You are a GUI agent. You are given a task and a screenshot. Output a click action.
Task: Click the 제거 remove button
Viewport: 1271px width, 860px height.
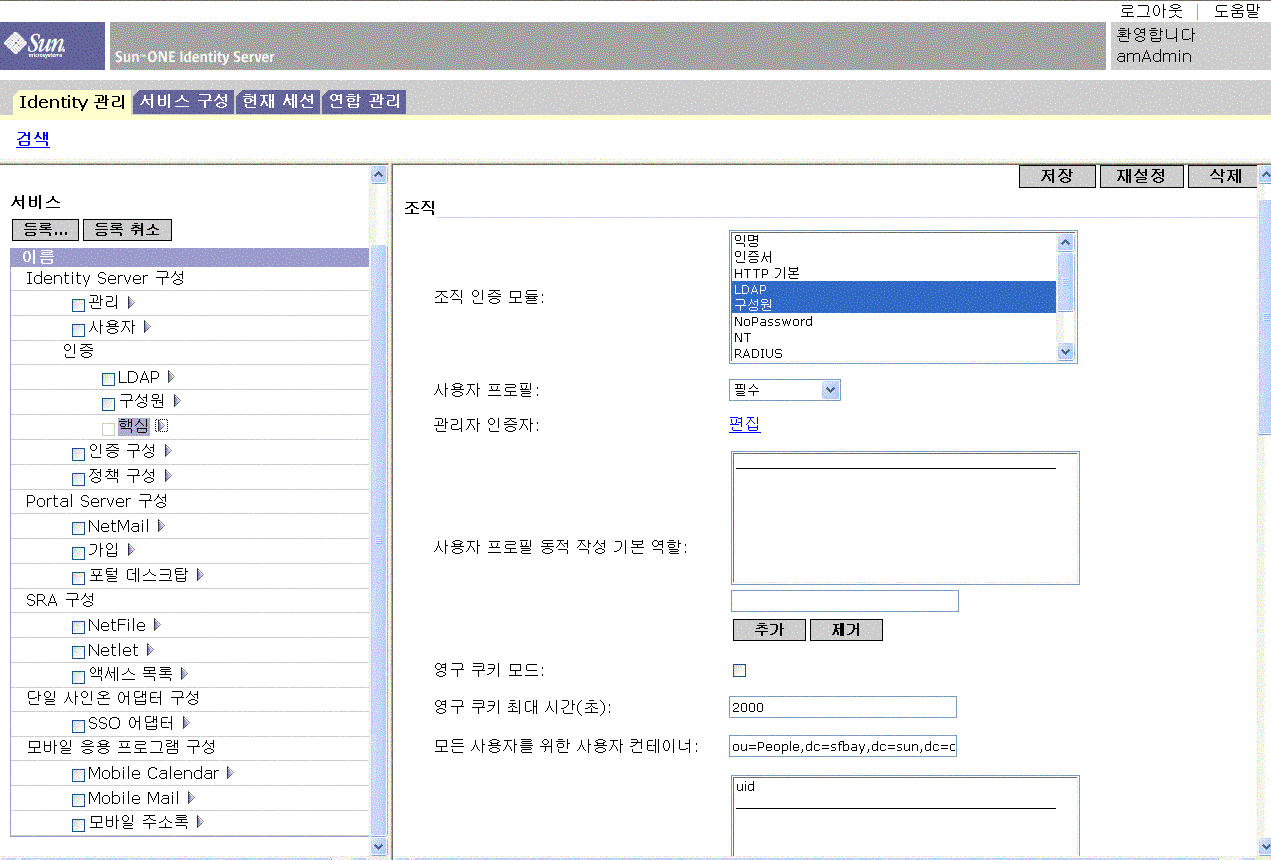click(846, 630)
